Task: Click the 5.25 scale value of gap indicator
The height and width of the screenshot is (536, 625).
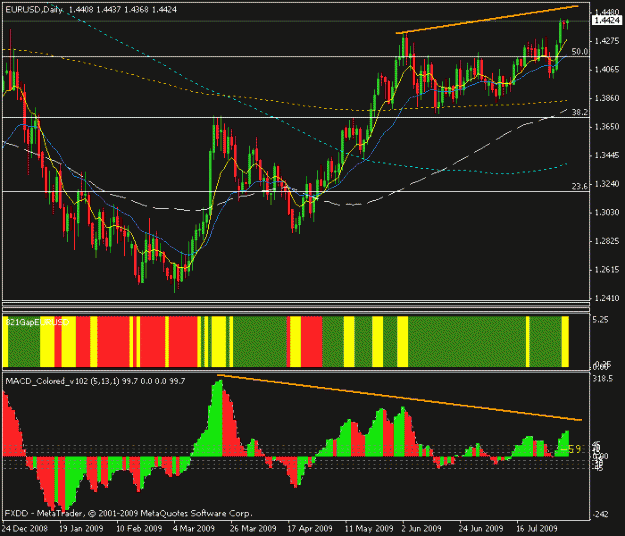Action: coord(601,320)
